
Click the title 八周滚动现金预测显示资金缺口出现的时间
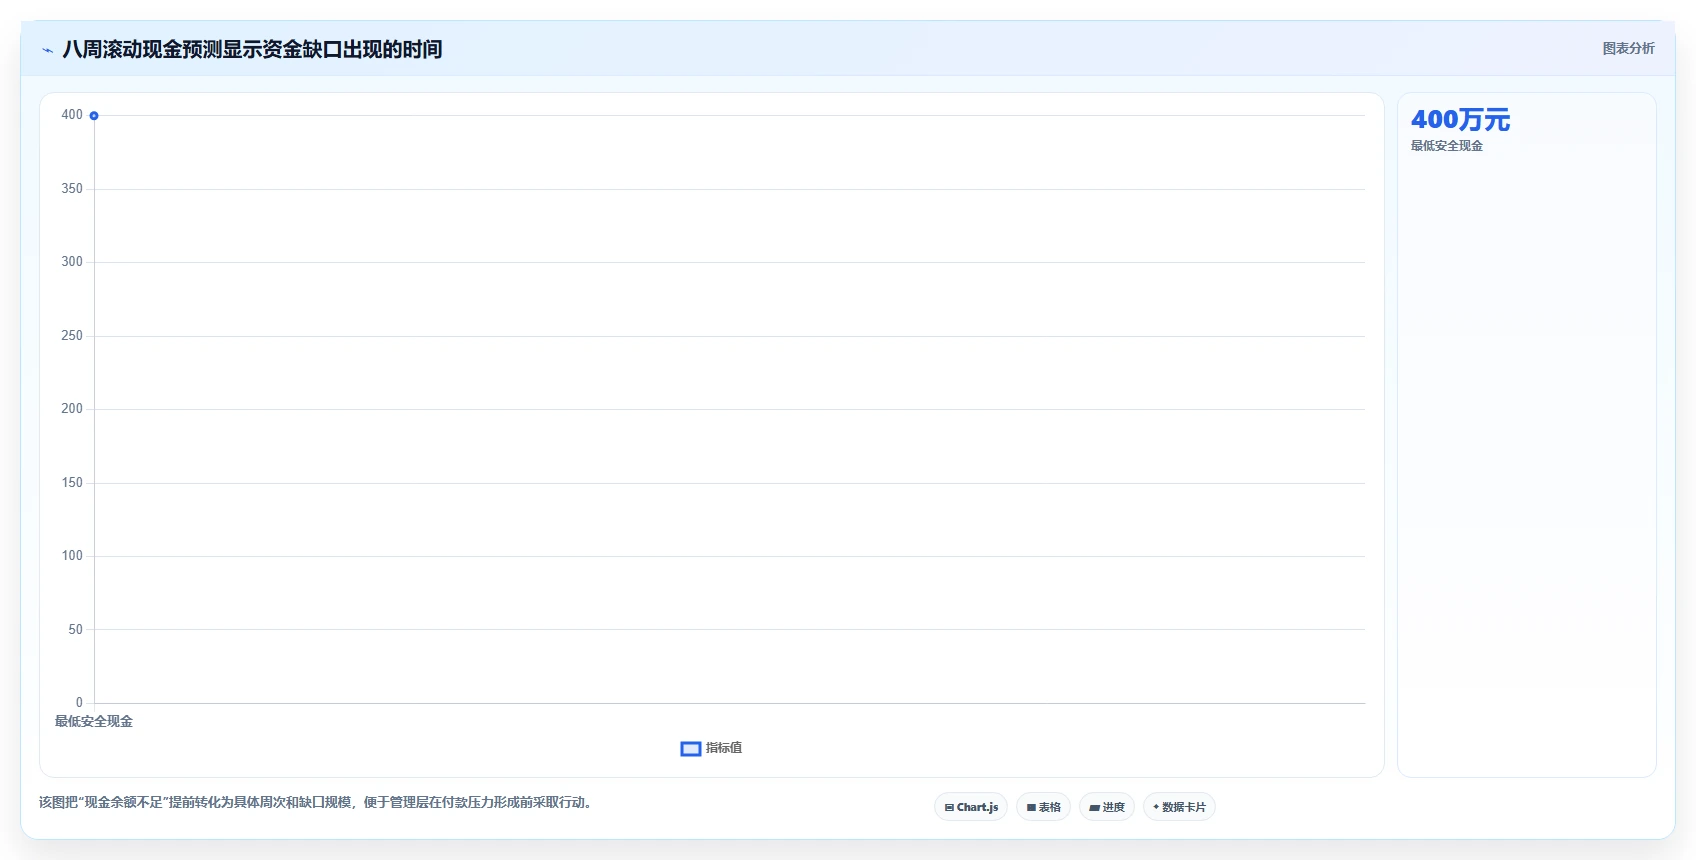(x=252, y=49)
